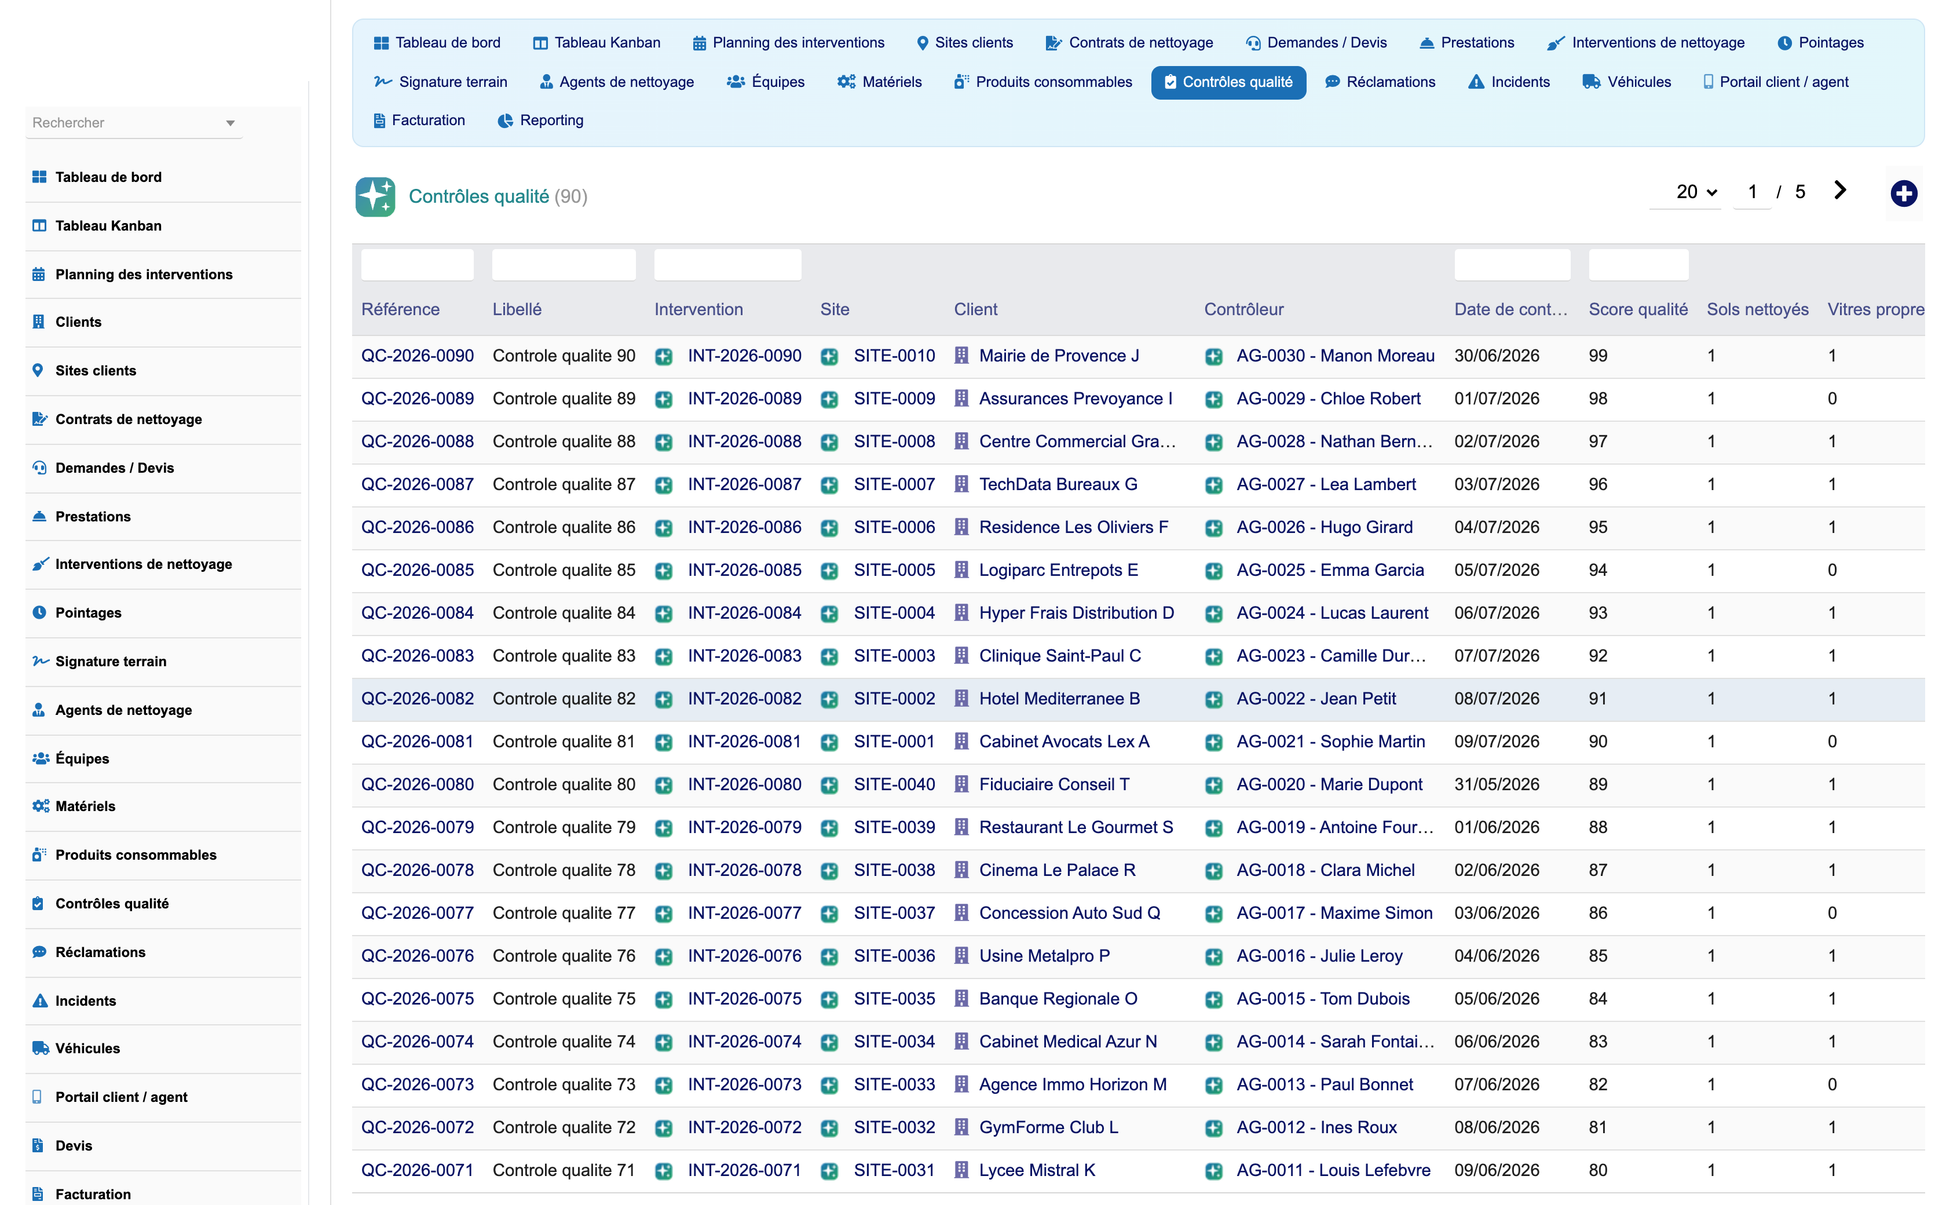The width and height of the screenshot is (1946, 1205).
Task: Open Interventions de nettoyage top tab
Action: pos(1646,43)
